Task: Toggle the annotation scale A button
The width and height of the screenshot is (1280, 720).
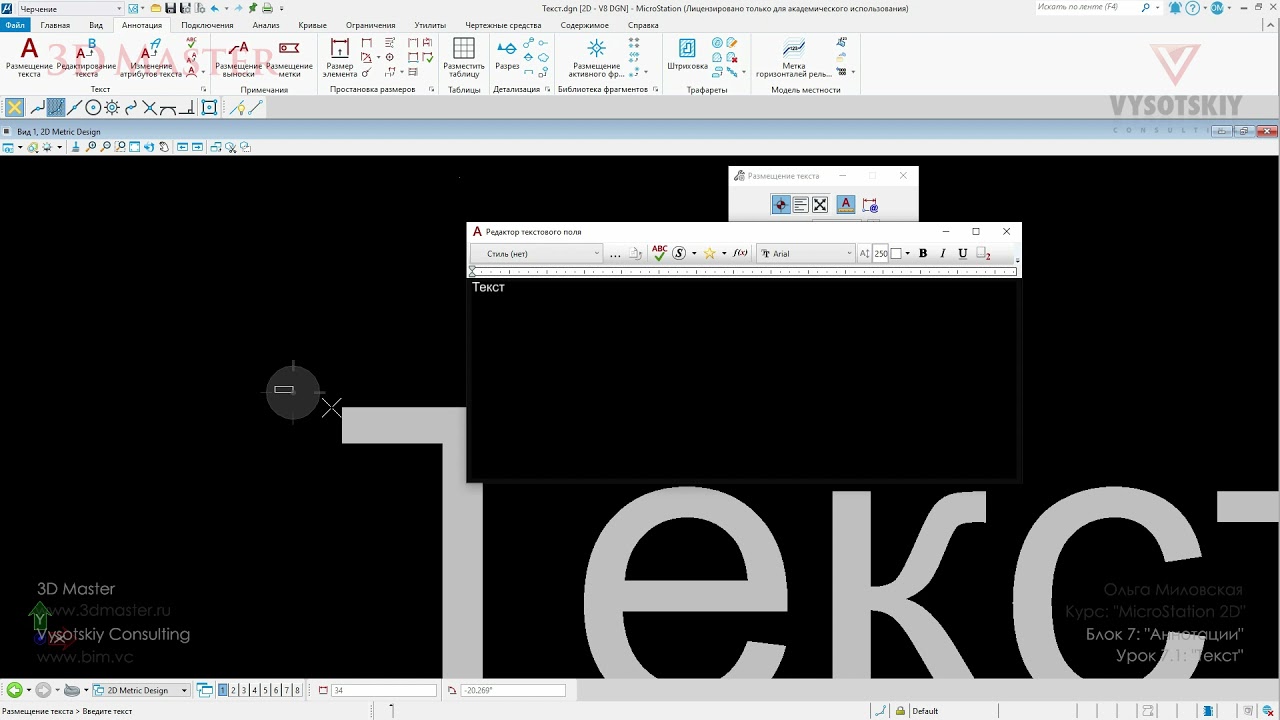Action: pos(845,204)
